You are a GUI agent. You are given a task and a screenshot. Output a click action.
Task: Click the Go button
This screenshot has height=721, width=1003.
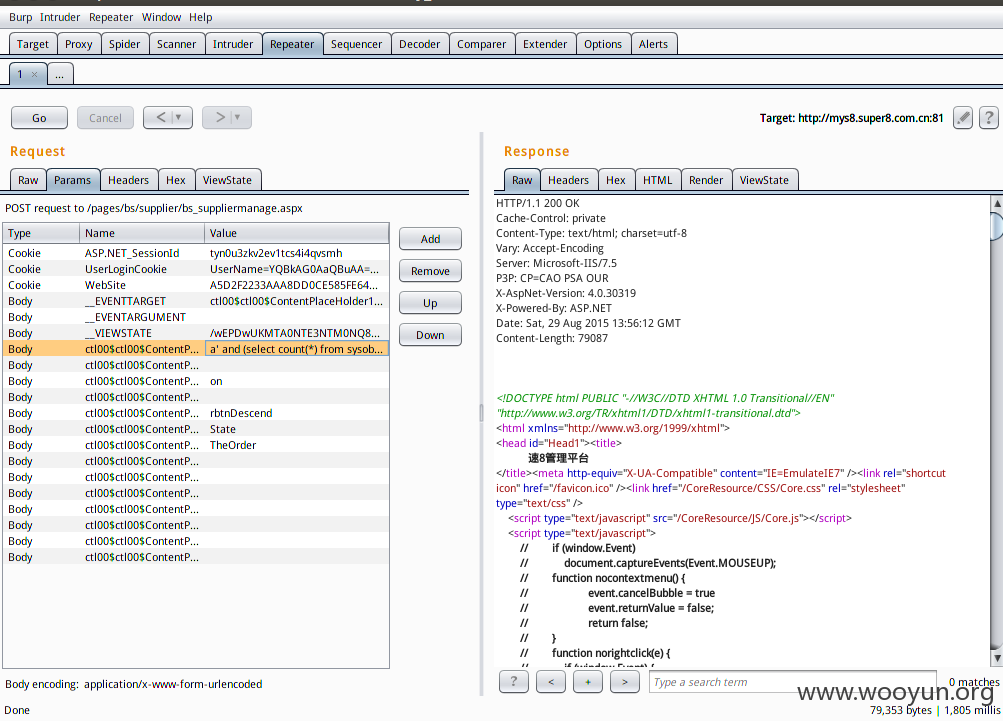(x=39, y=118)
